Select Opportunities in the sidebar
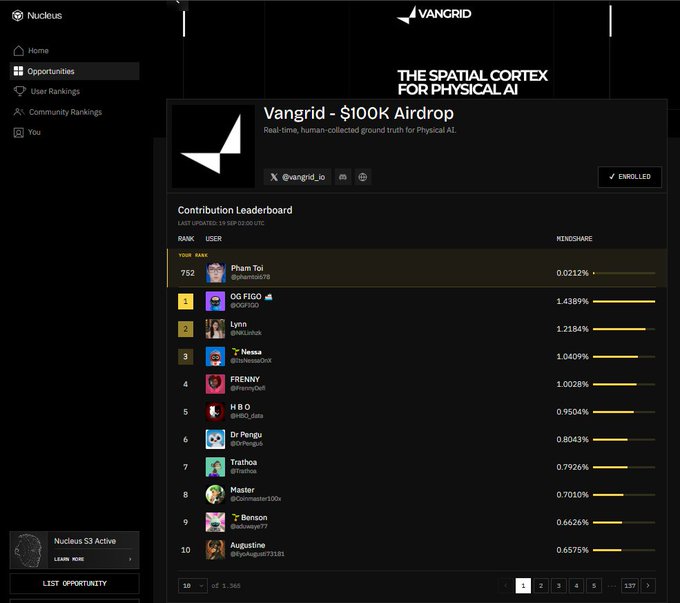680x603 pixels. (74, 71)
